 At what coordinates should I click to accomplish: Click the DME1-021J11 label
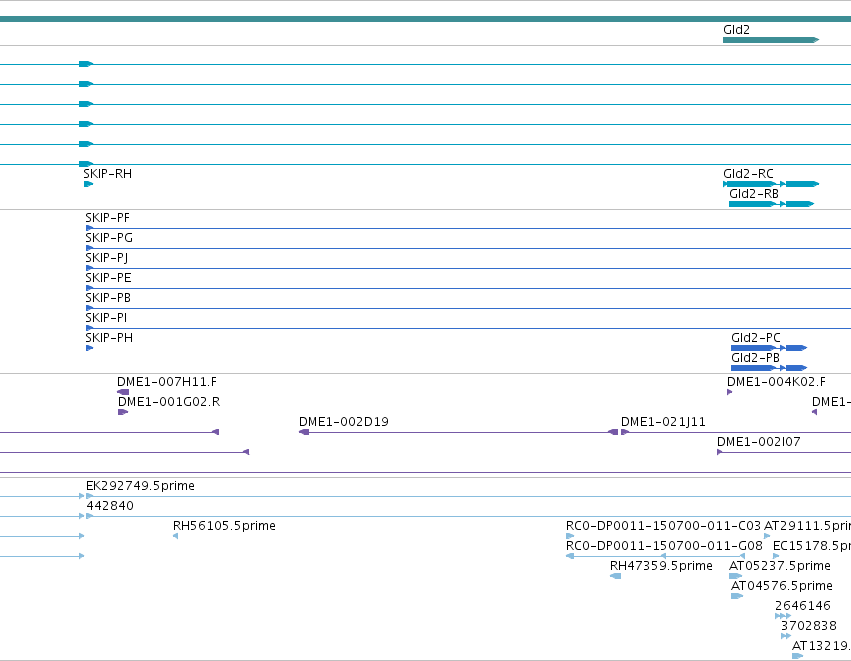click(x=663, y=422)
